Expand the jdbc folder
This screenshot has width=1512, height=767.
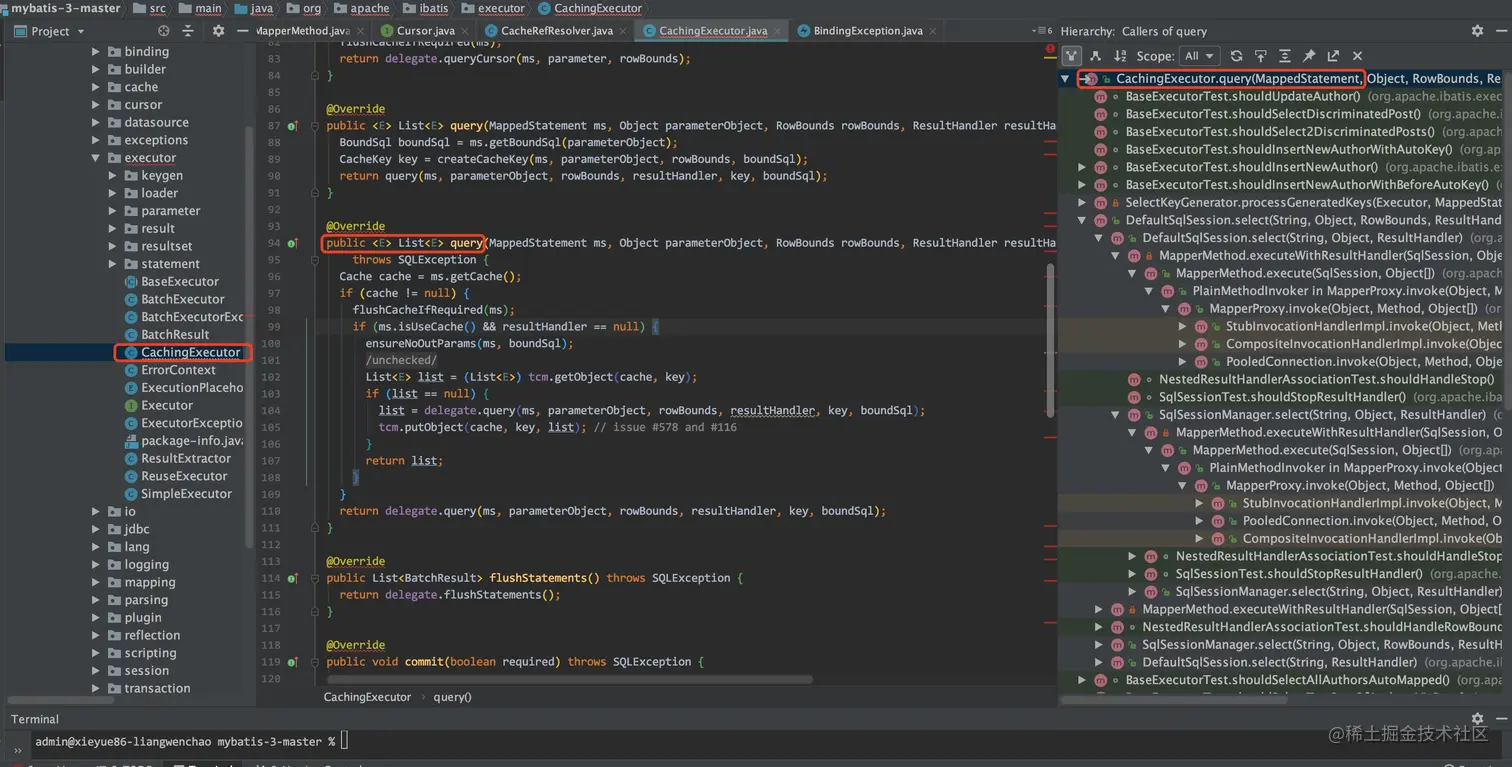click(96, 529)
